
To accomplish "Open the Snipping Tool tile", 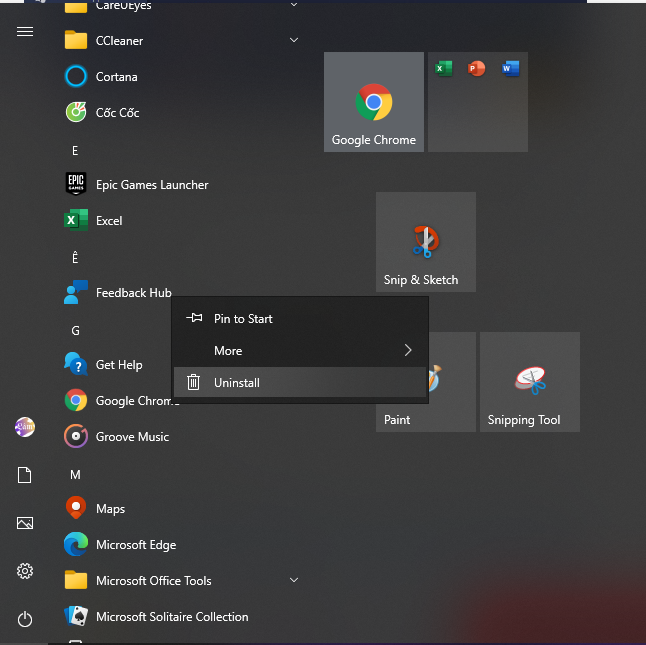I will tap(530, 382).
